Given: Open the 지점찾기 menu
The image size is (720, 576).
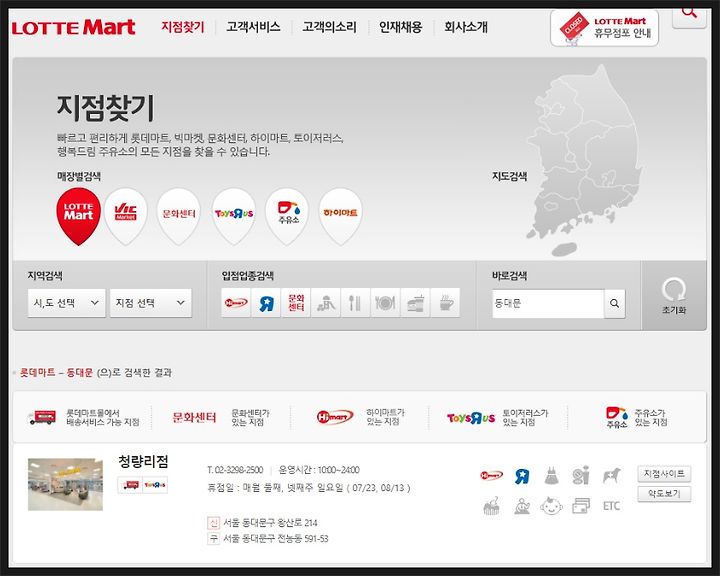Looking at the screenshot, I should tap(183, 27).
